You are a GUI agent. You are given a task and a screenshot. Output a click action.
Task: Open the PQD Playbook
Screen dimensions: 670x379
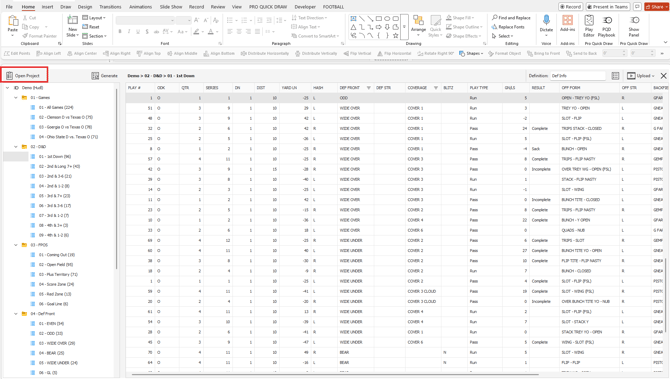tap(606, 26)
